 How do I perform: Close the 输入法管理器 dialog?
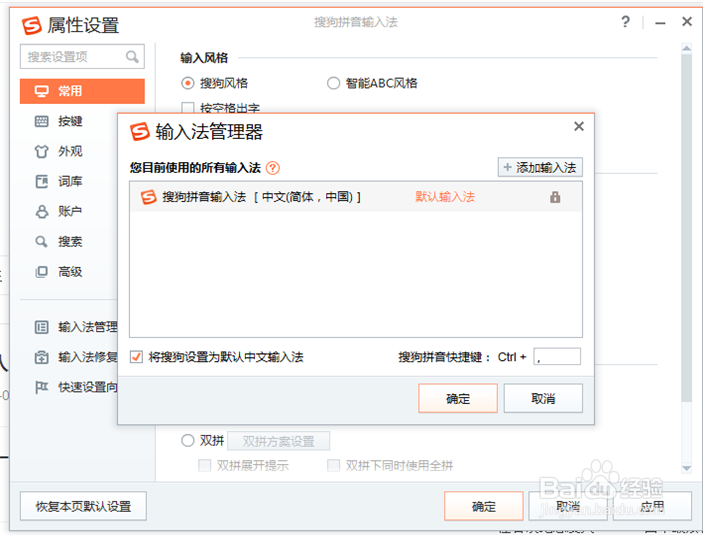(579, 126)
